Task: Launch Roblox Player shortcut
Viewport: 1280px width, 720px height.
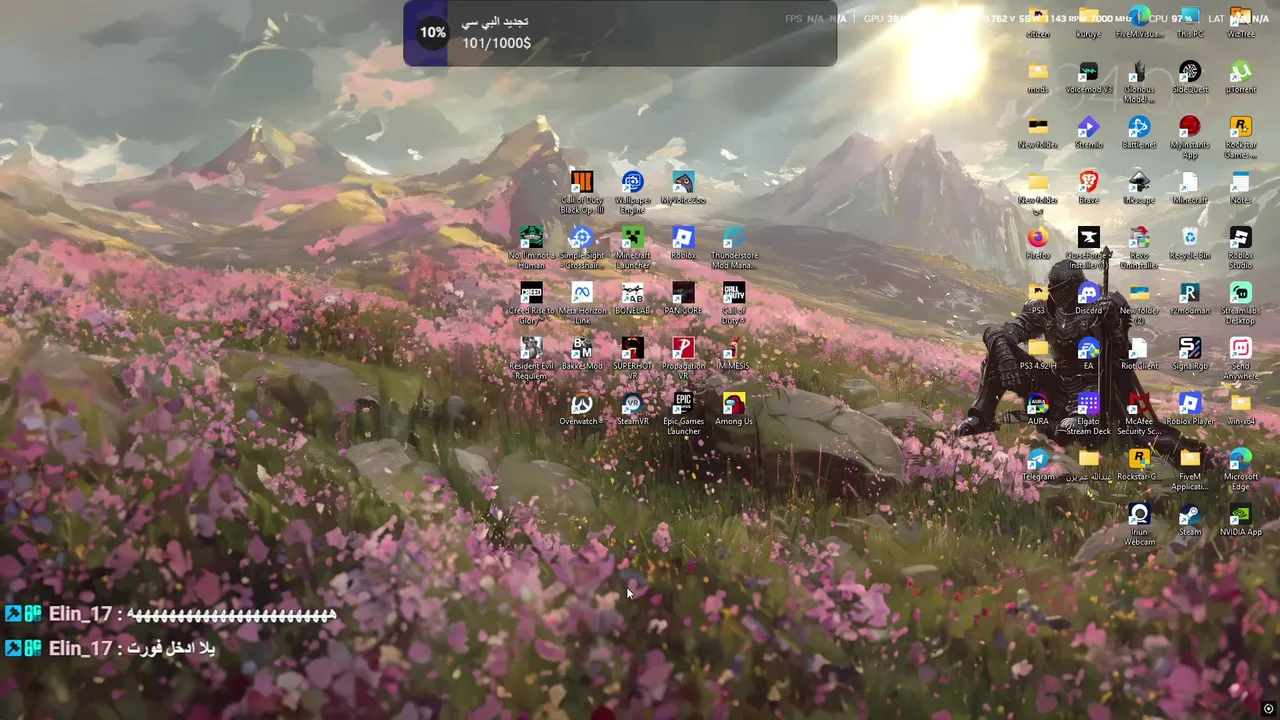Action: [x=1189, y=403]
